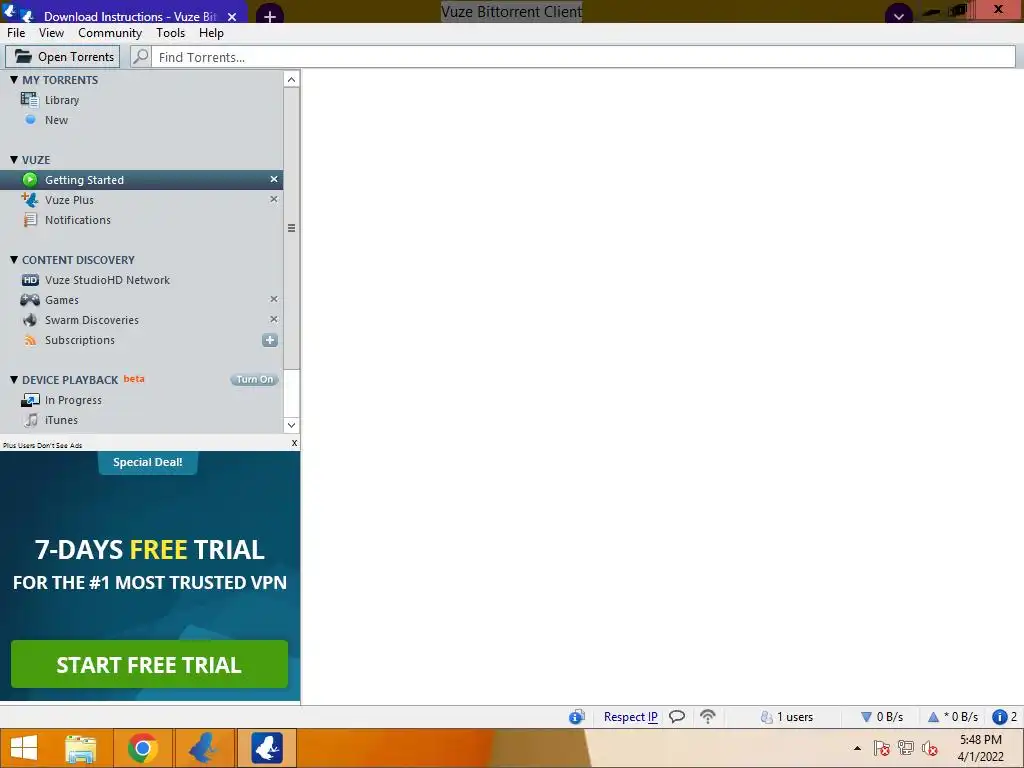
Task: Click the download speed down-arrow icon
Action: 866,717
